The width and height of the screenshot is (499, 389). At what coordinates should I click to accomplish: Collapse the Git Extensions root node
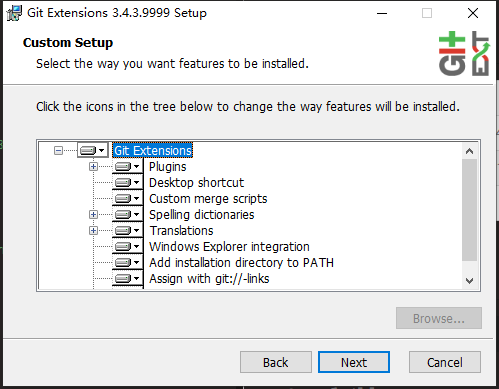tap(58, 150)
